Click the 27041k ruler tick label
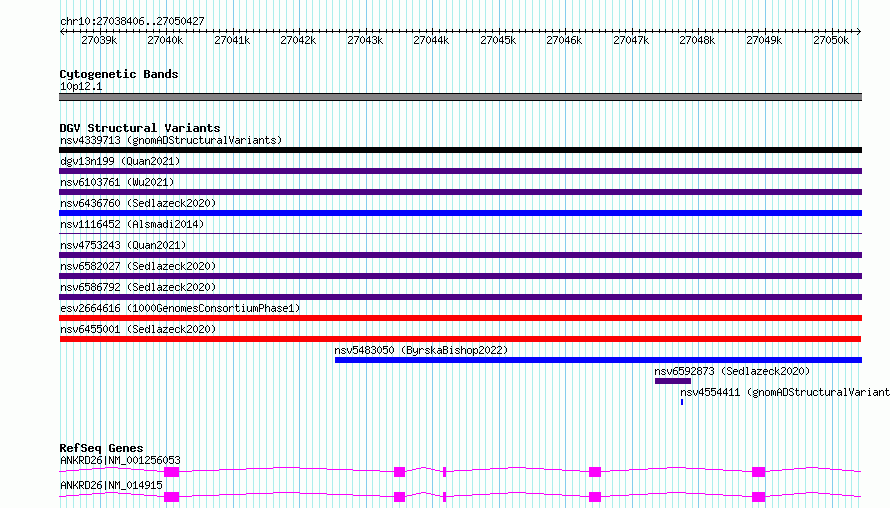Image resolution: width=890 pixels, height=508 pixels. pyautogui.click(x=232, y=40)
